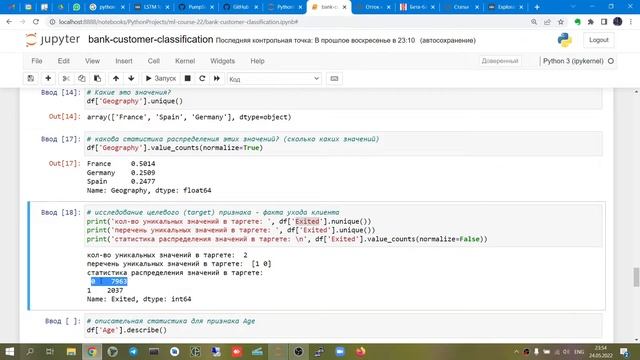
Task: Open the browser extensions puzzle icon
Action: (x=590, y=22)
